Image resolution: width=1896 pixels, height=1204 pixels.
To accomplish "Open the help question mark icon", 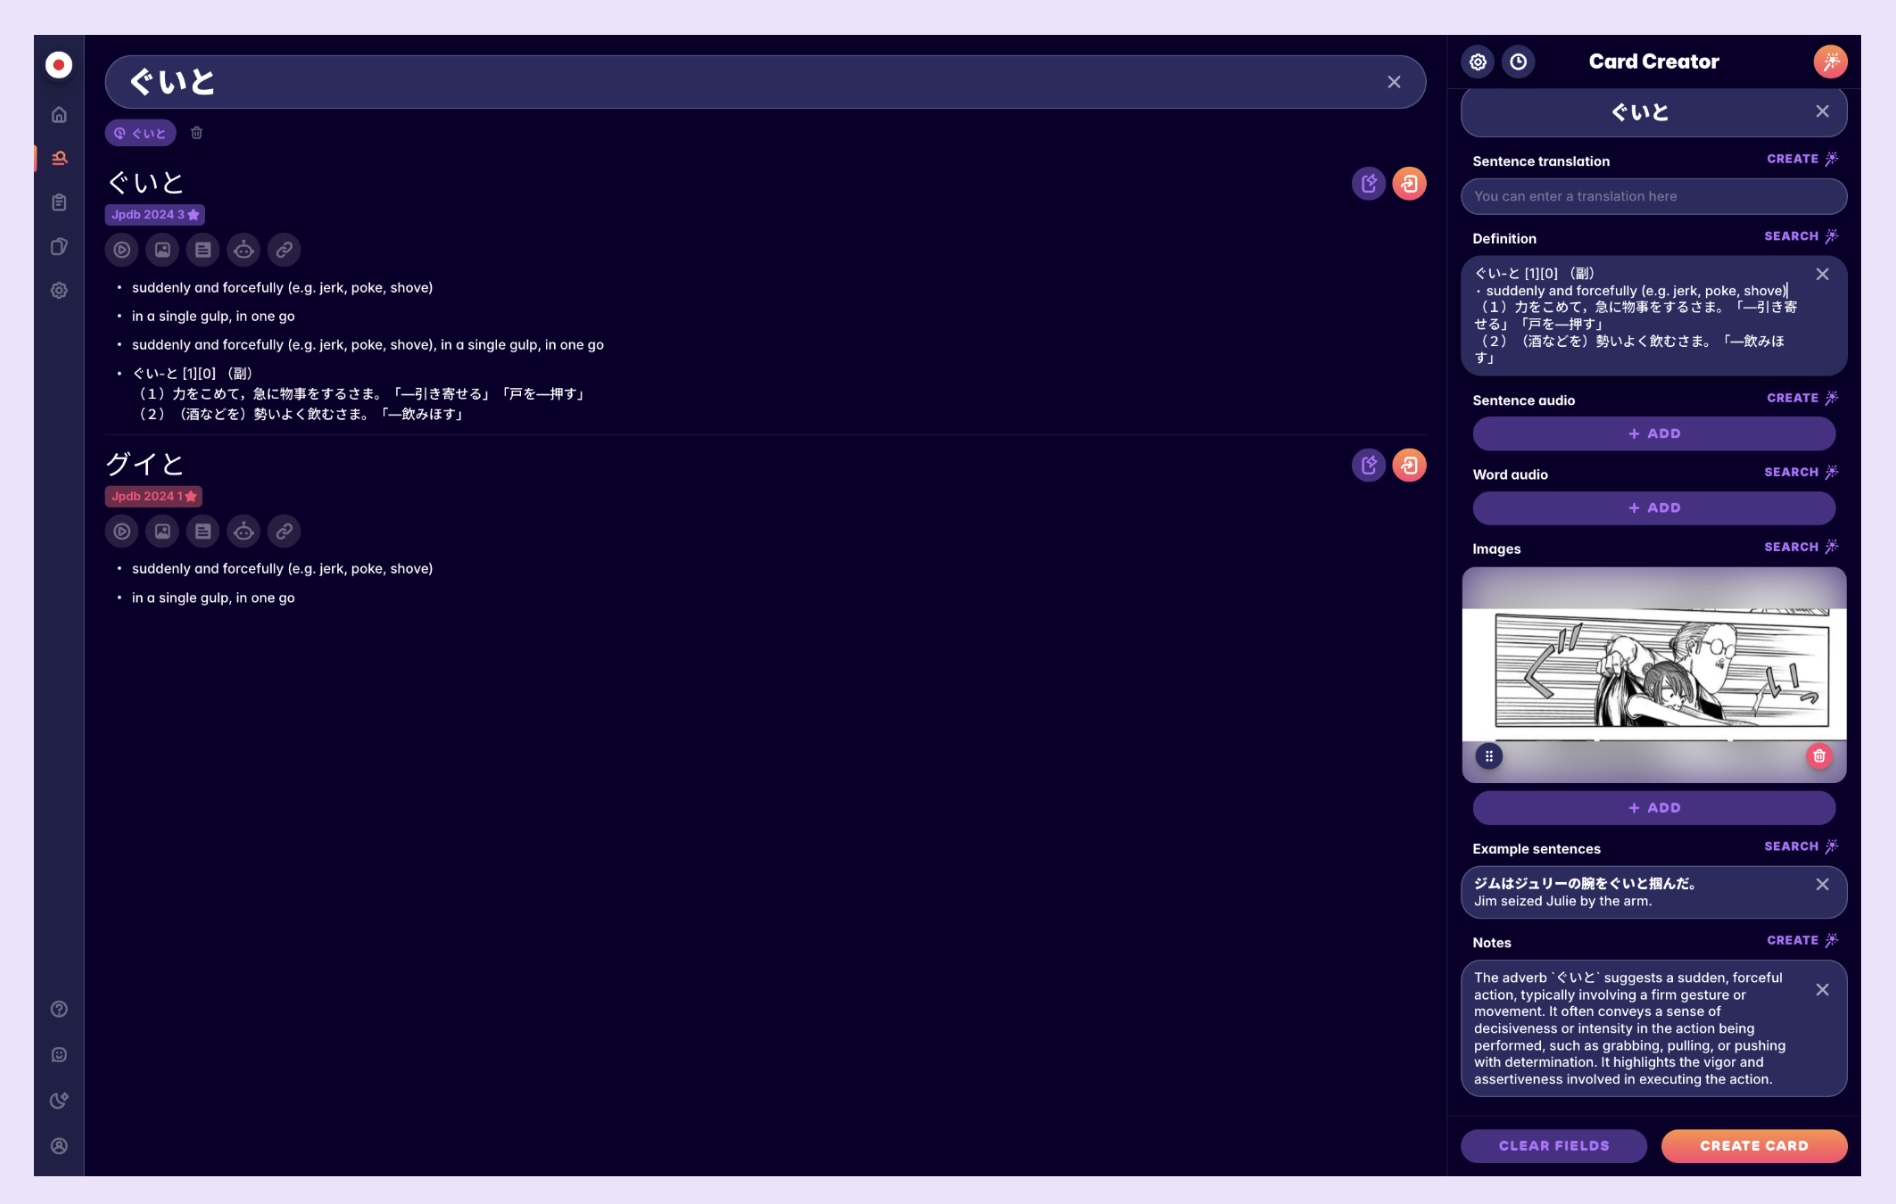I will tap(59, 1009).
